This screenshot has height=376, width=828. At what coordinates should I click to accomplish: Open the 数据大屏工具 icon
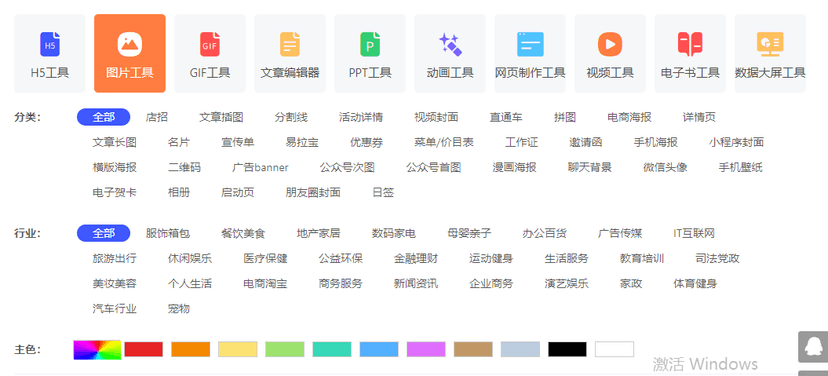tap(770, 44)
